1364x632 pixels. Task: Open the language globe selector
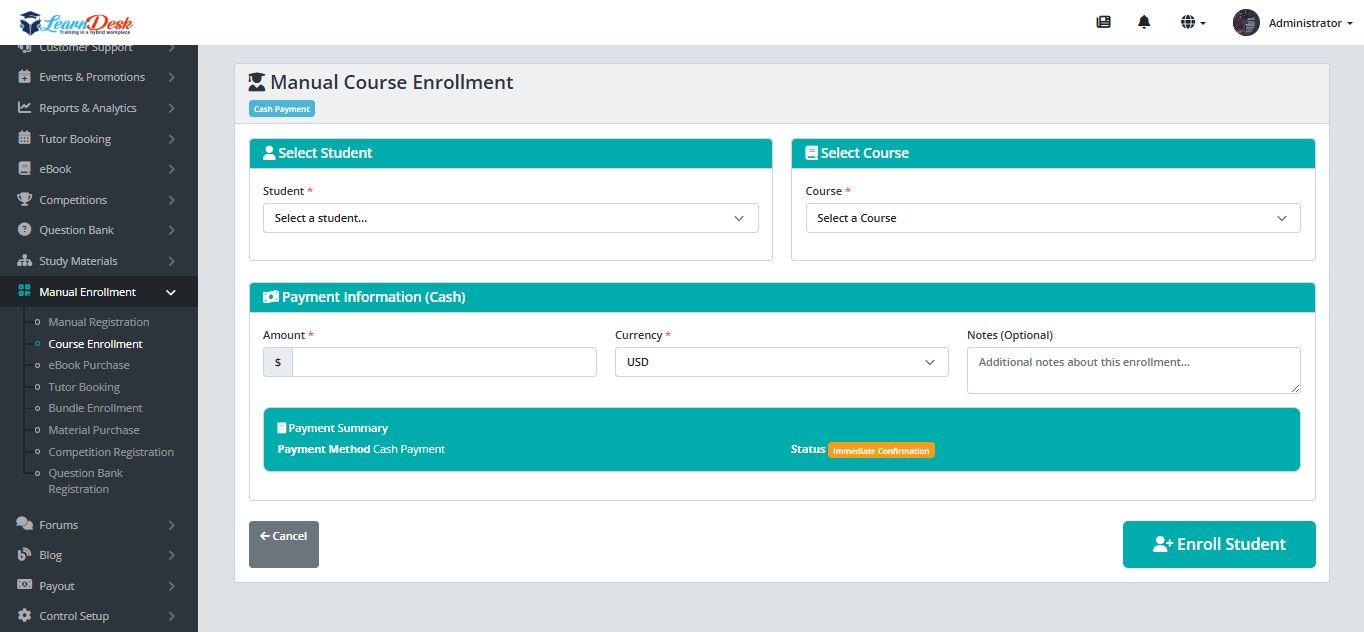click(x=1192, y=23)
